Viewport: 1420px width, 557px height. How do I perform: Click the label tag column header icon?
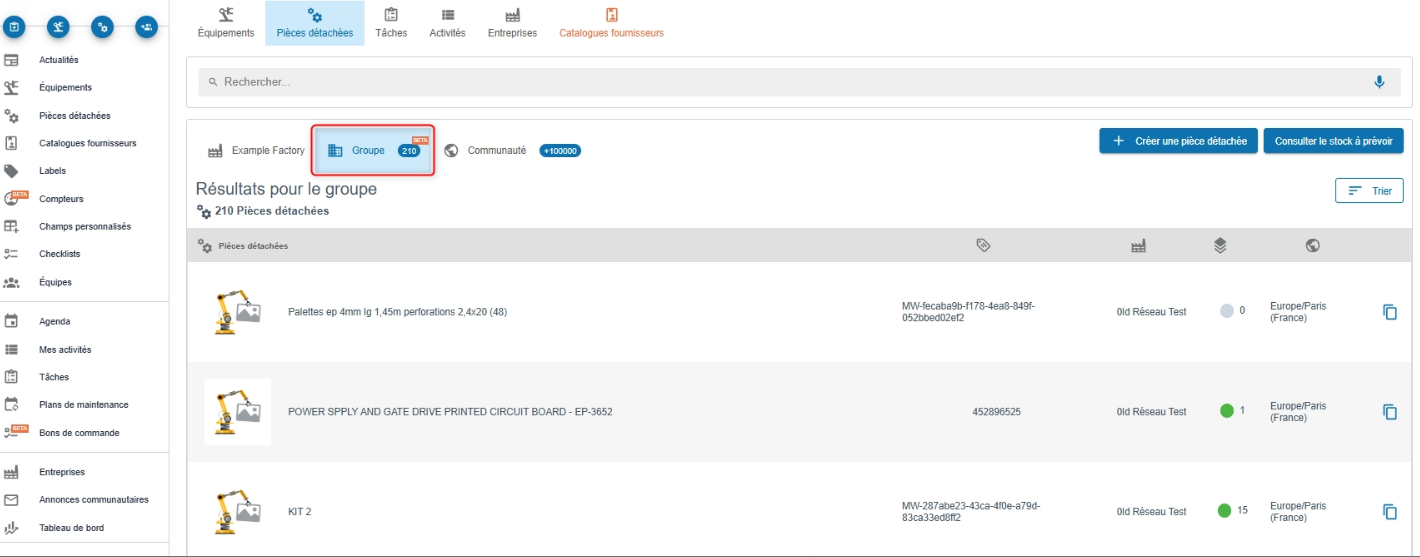983,245
